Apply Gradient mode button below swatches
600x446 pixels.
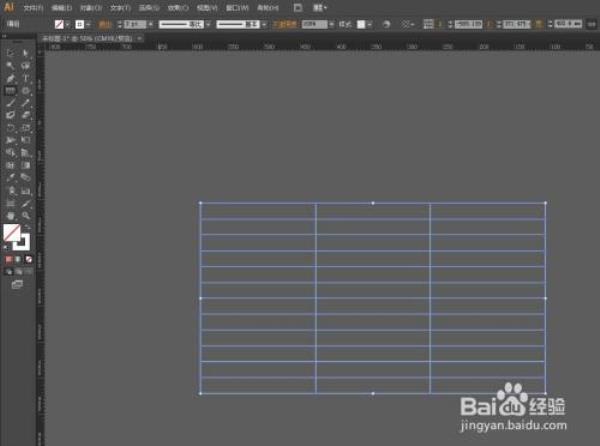pos(18,259)
